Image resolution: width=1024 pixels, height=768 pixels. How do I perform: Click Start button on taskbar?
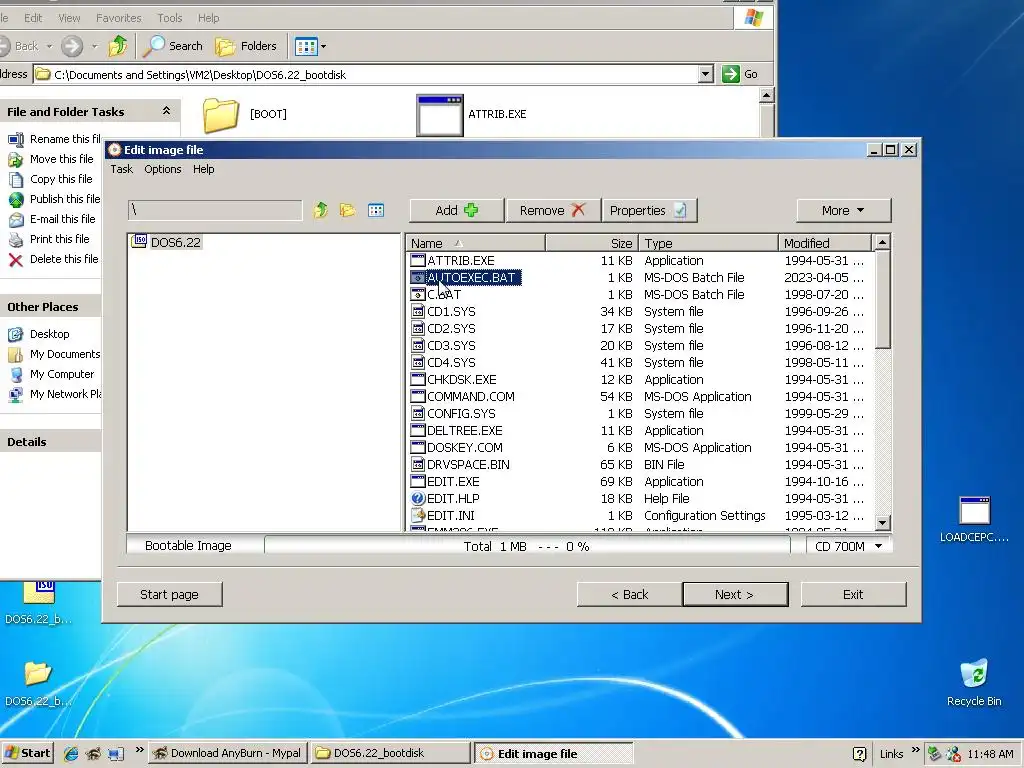click(27, 753)
